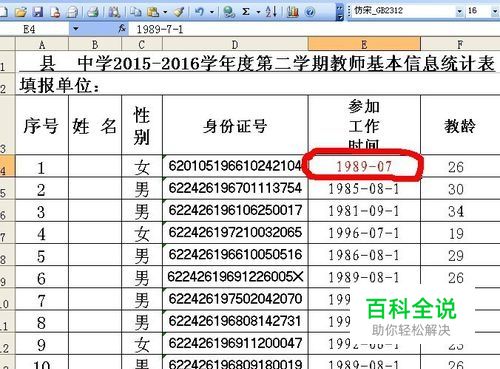Click teaching years cell 19
This screenshot has width=500, height=369.
coord(460,233)
